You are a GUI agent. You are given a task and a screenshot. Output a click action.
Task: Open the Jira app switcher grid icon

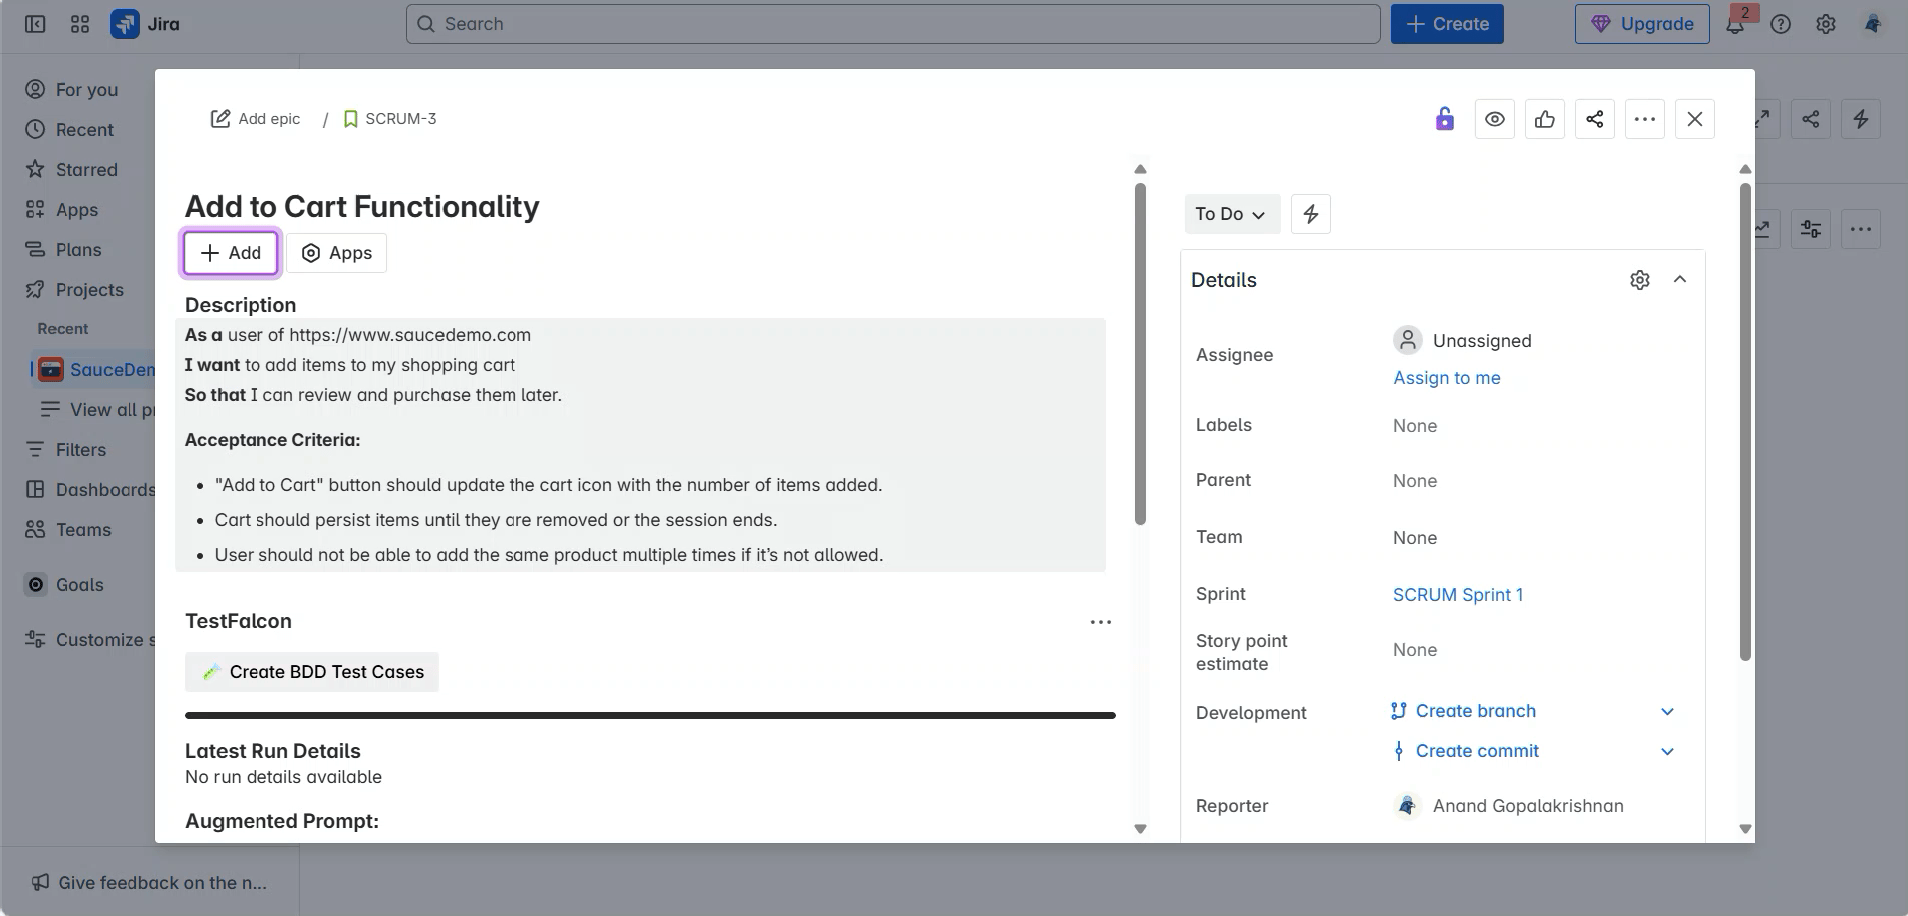tap(80, 24)
